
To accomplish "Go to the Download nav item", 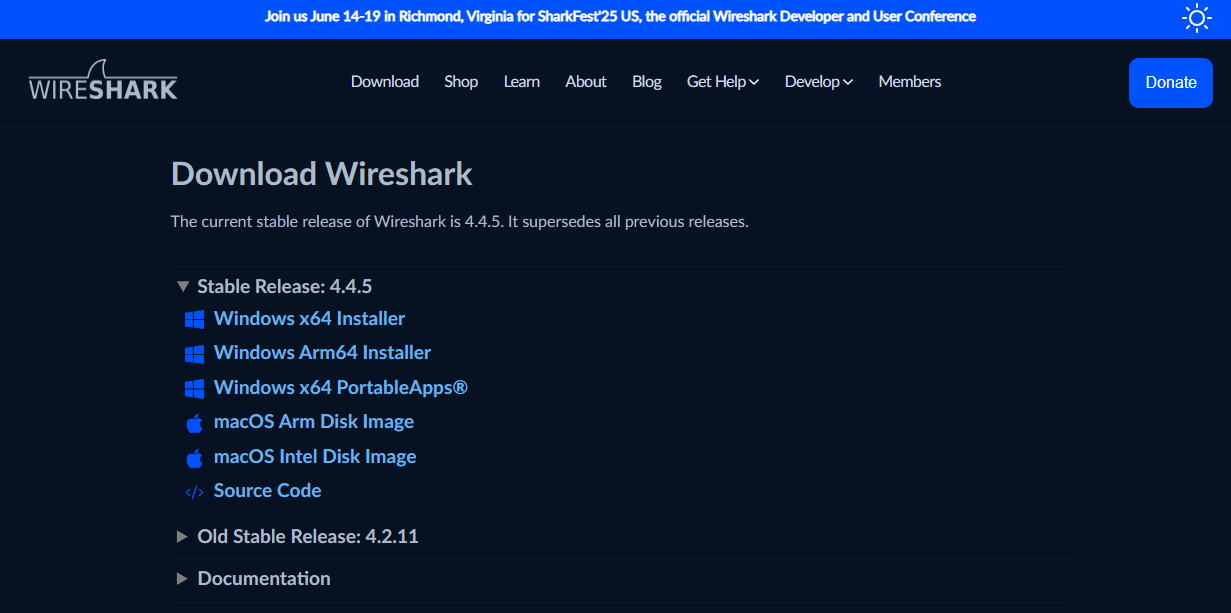I will (x=385, y=82).
